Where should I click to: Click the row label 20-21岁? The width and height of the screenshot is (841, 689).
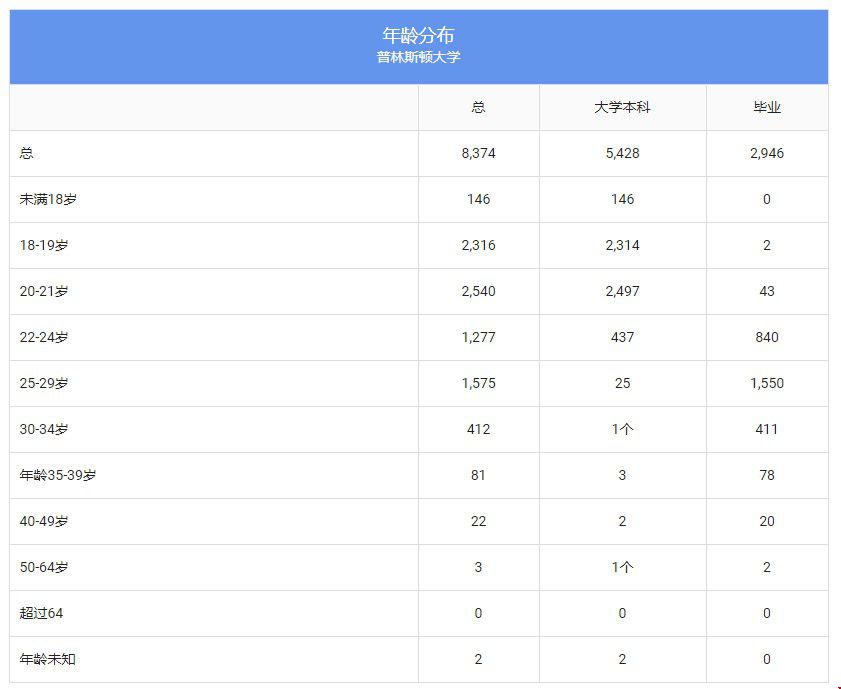click(x=44, y=291)
